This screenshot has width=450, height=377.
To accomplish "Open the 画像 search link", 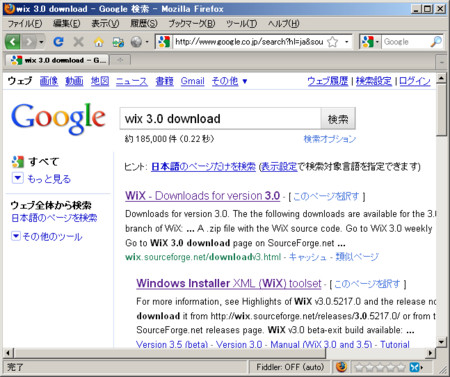I will 49,81.
